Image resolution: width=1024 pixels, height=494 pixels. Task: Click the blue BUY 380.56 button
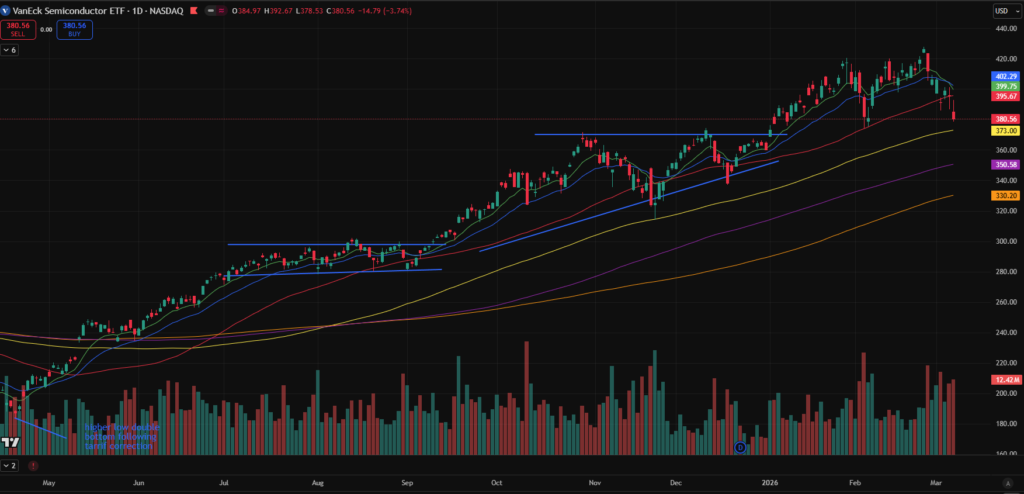74,30
